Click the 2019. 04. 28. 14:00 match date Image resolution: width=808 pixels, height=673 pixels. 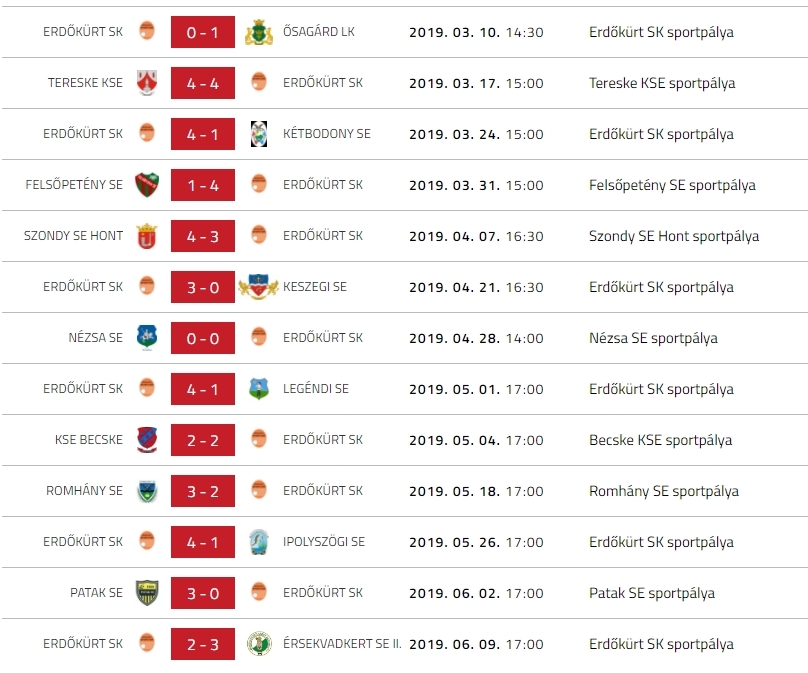pyautogui.click(x=476, y=338)
